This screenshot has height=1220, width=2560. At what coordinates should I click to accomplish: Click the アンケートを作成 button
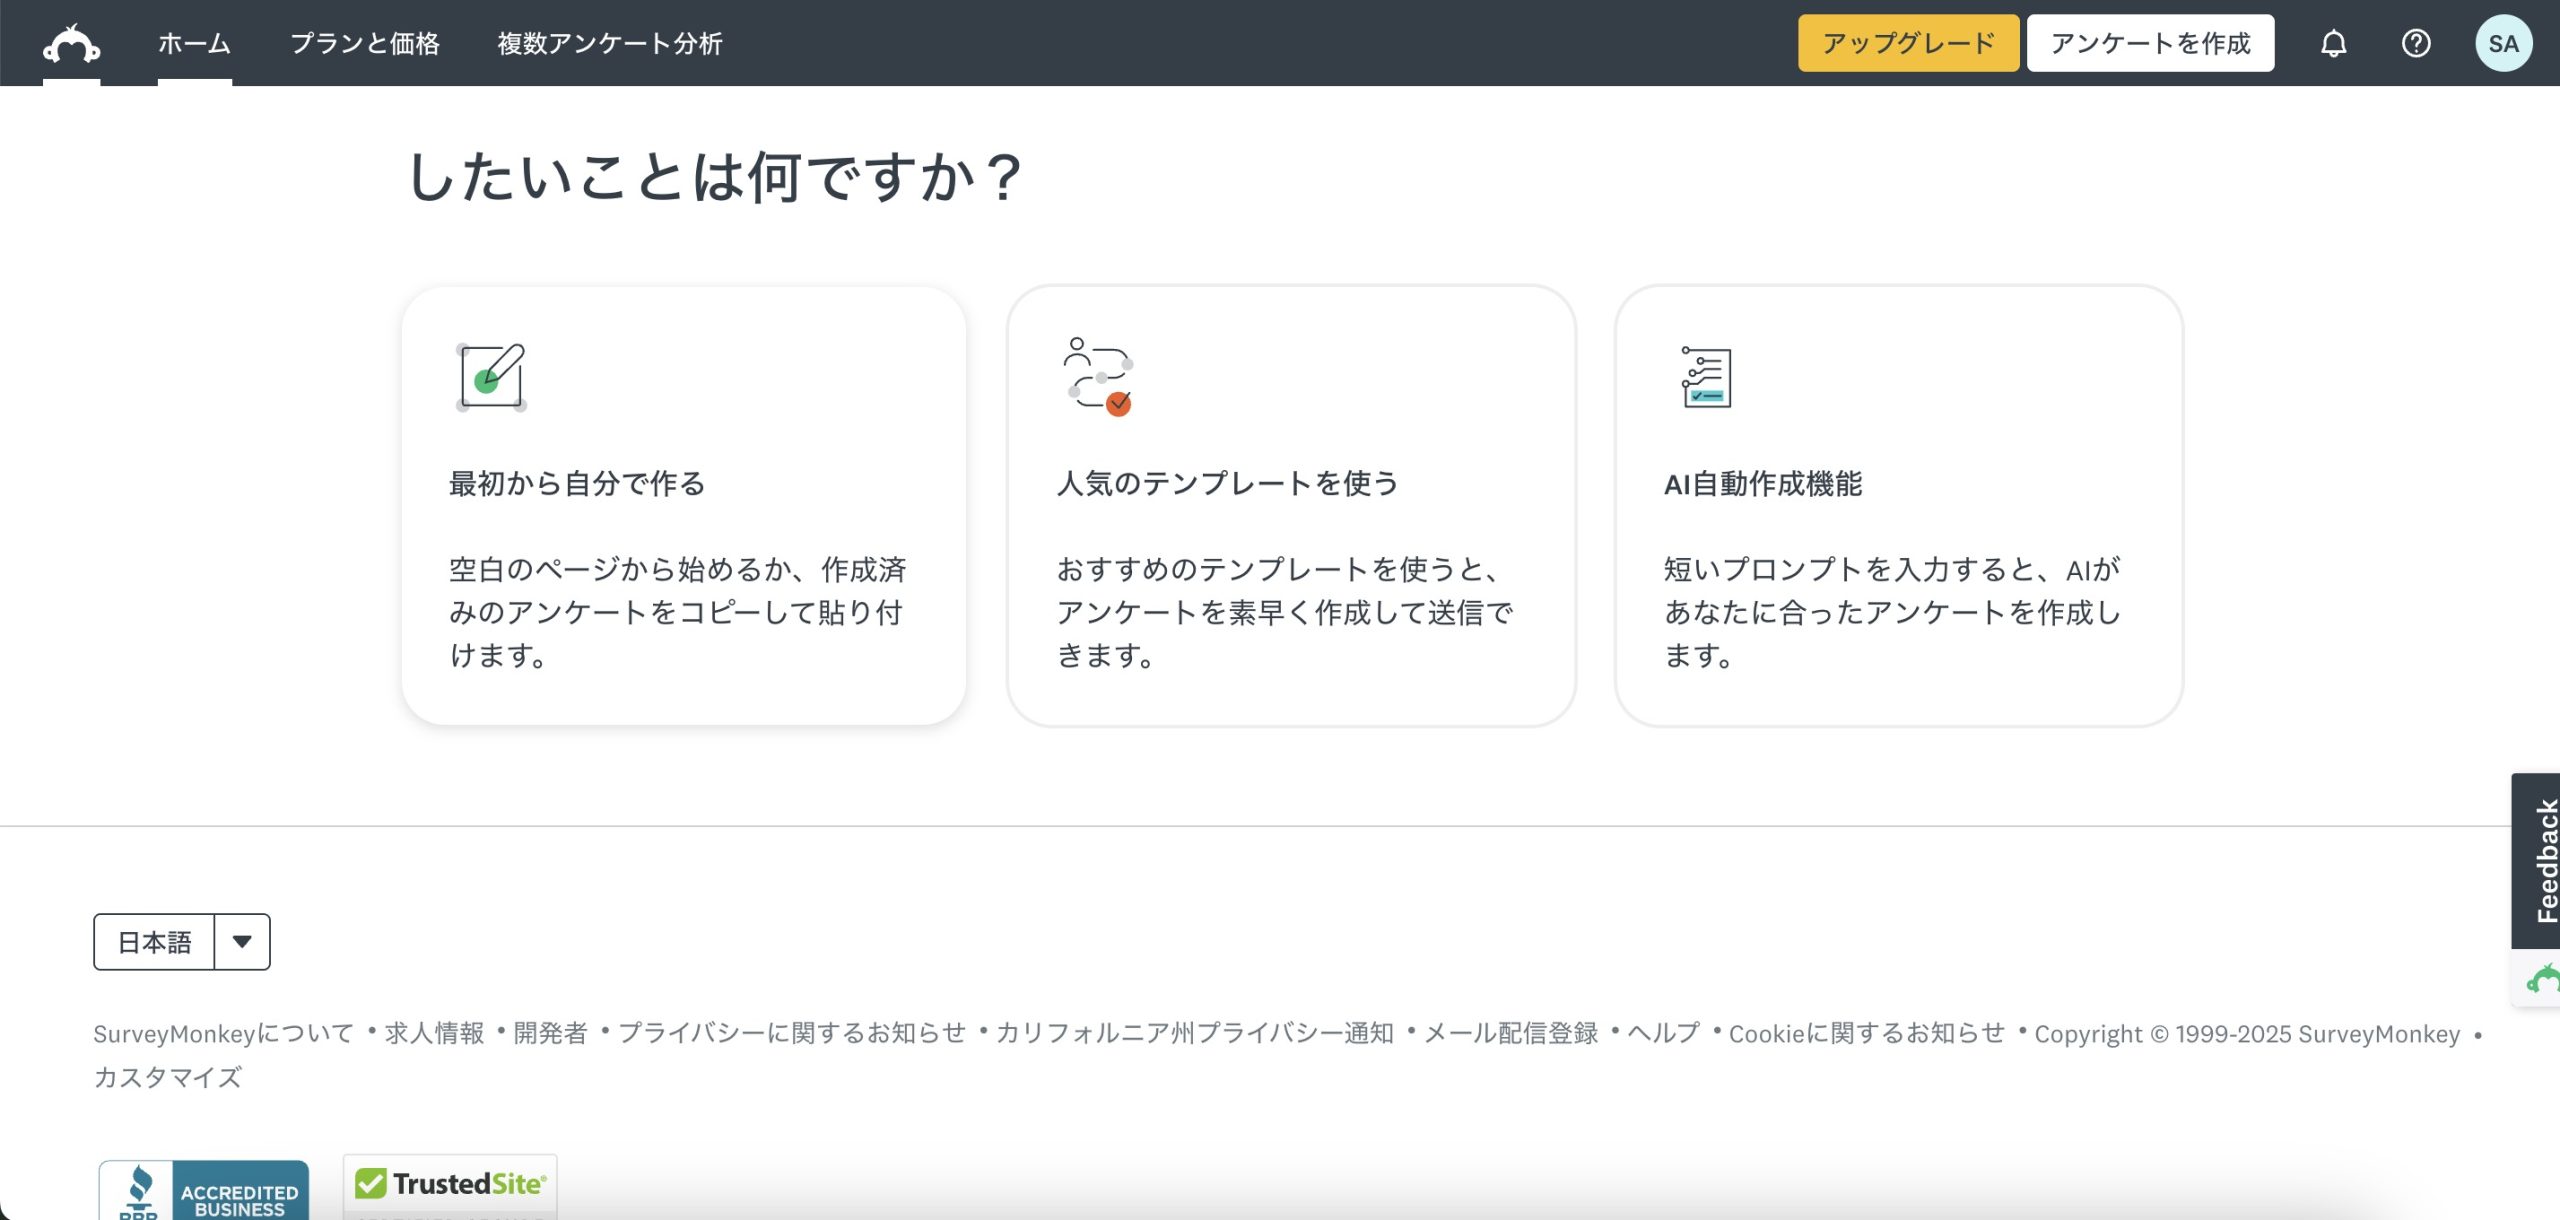point(2150,44)
